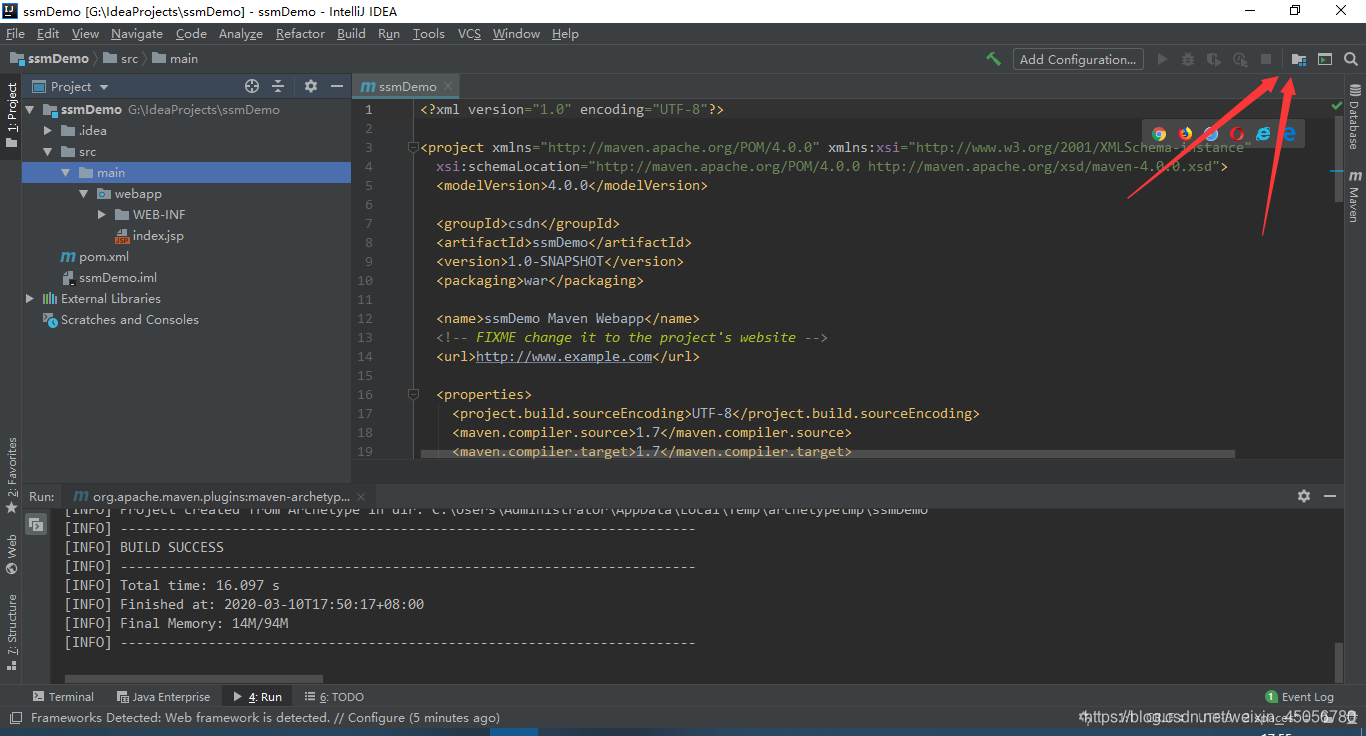Open Search Everywhere magnifier icon

1350,59
